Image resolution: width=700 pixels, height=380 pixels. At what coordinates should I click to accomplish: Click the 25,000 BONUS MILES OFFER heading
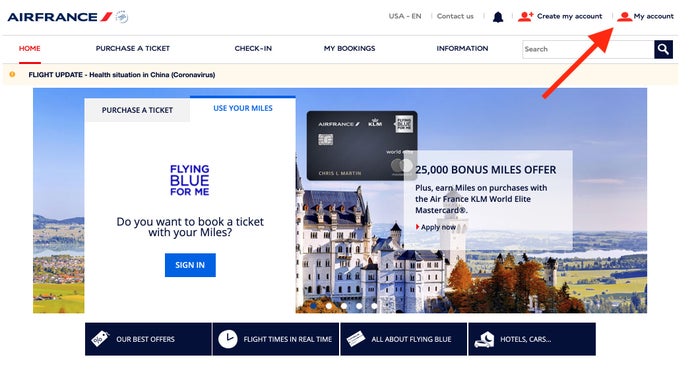click(486, 170)
